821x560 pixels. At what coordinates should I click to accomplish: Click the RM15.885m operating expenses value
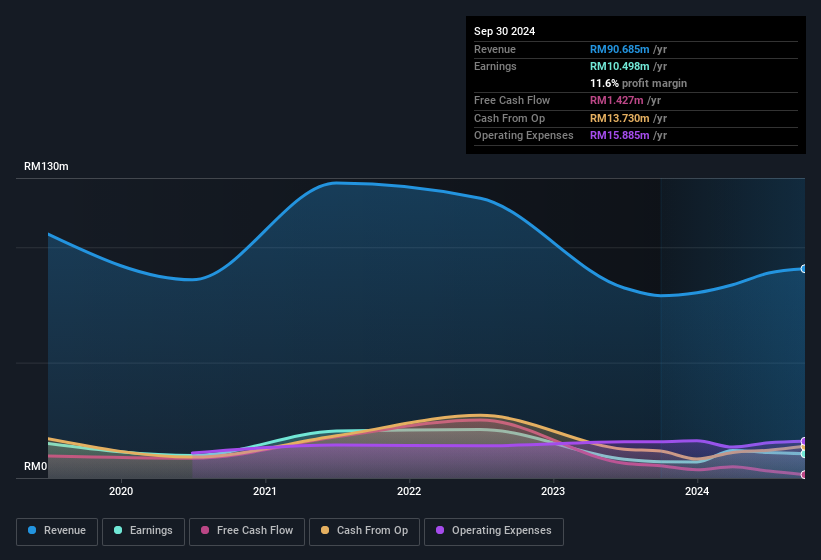619,136
